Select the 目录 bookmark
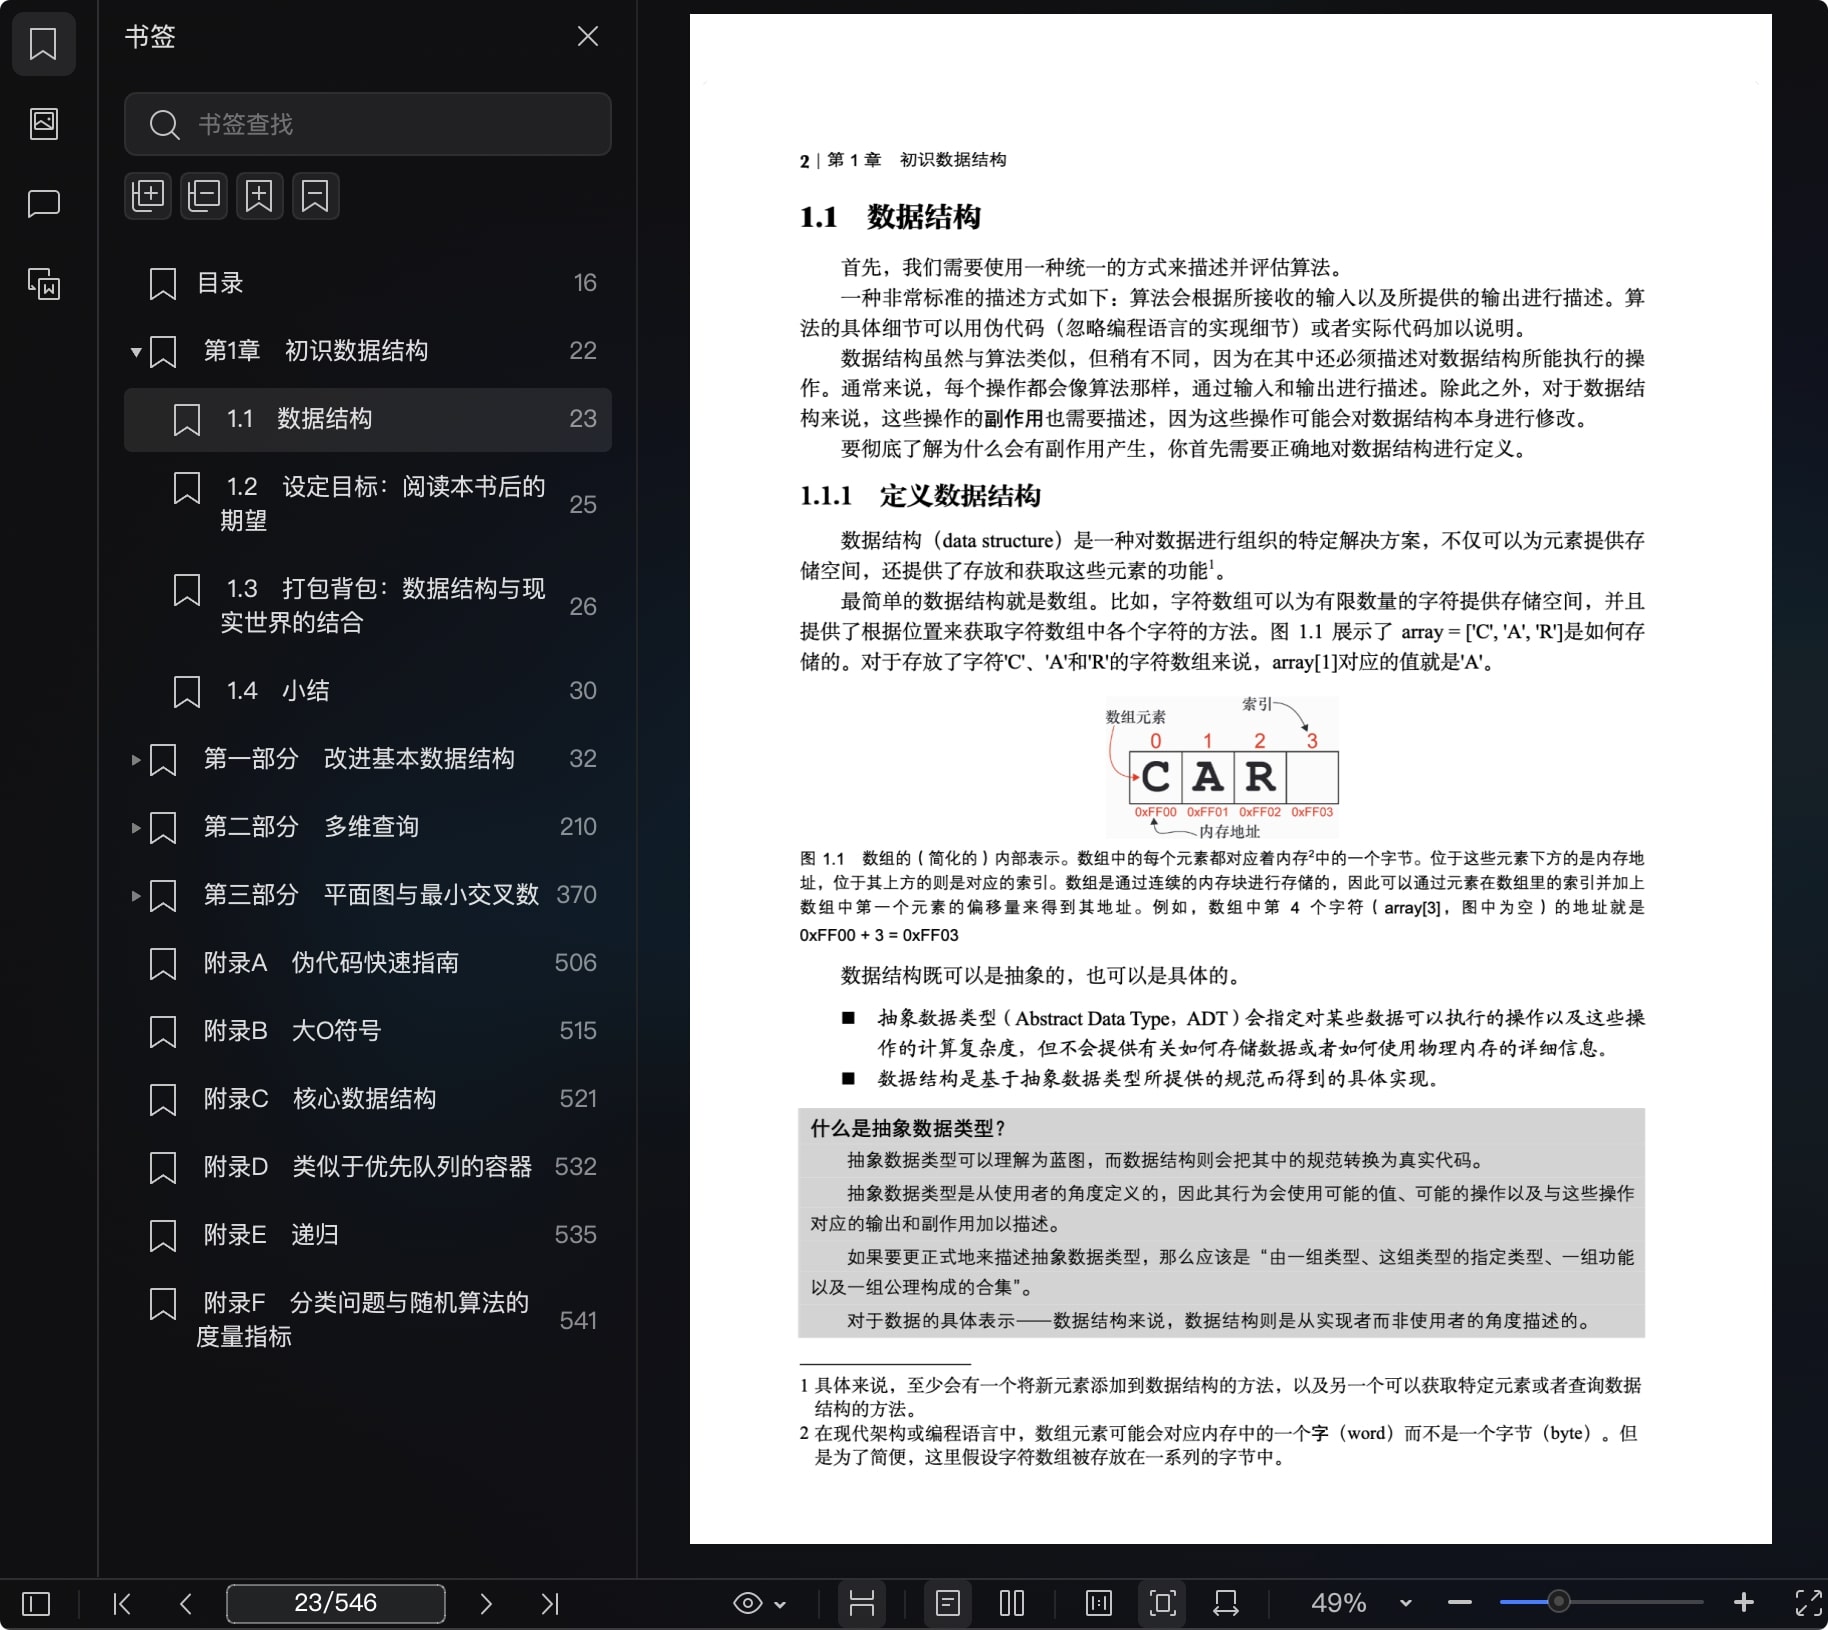 [x=368, y=283]
